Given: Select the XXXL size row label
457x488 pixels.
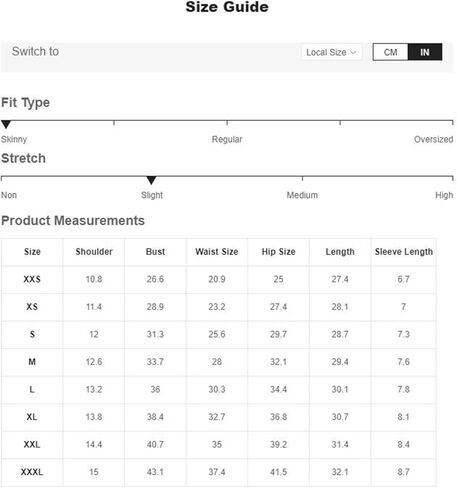Looking at the screenshot, I should [x=32, y=472].
